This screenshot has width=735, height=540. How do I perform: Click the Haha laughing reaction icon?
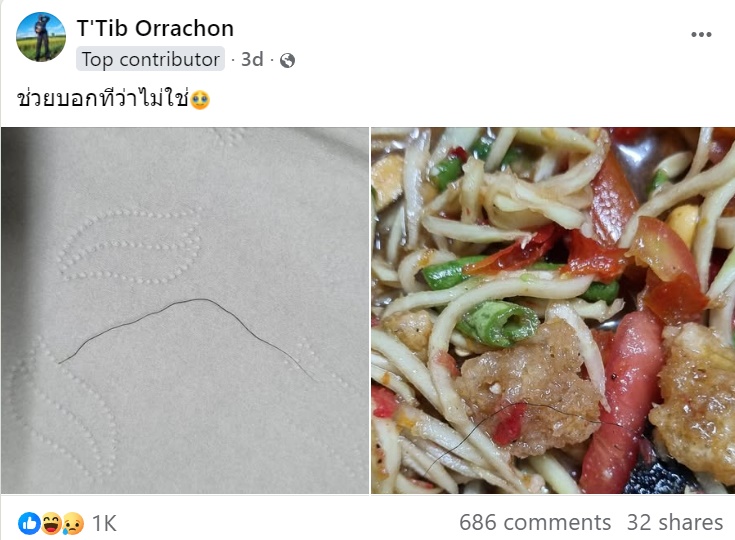click(51, 524)
